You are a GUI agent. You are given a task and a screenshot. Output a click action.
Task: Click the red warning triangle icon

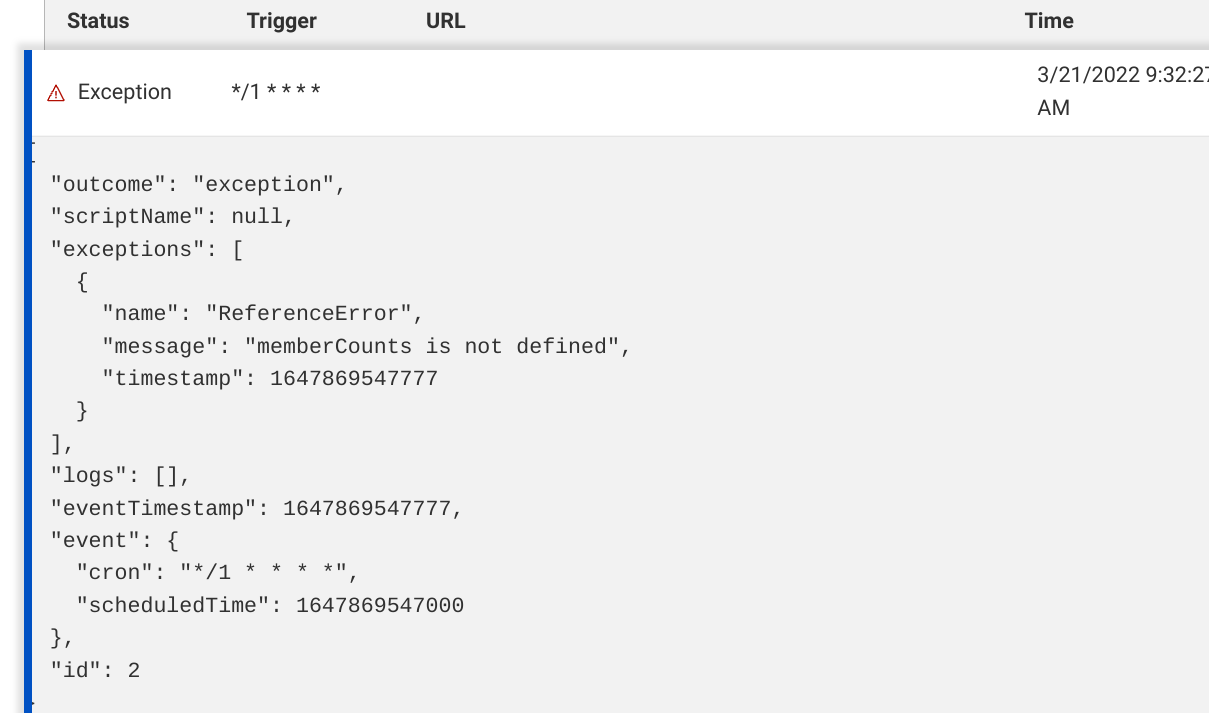56,93
